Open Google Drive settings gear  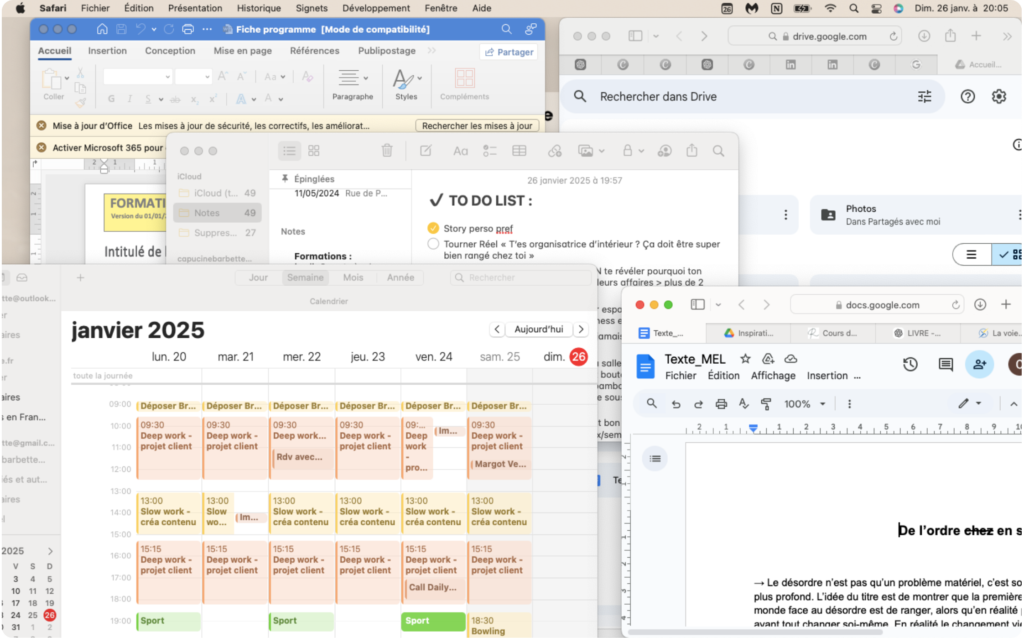[x=998, y=97]
